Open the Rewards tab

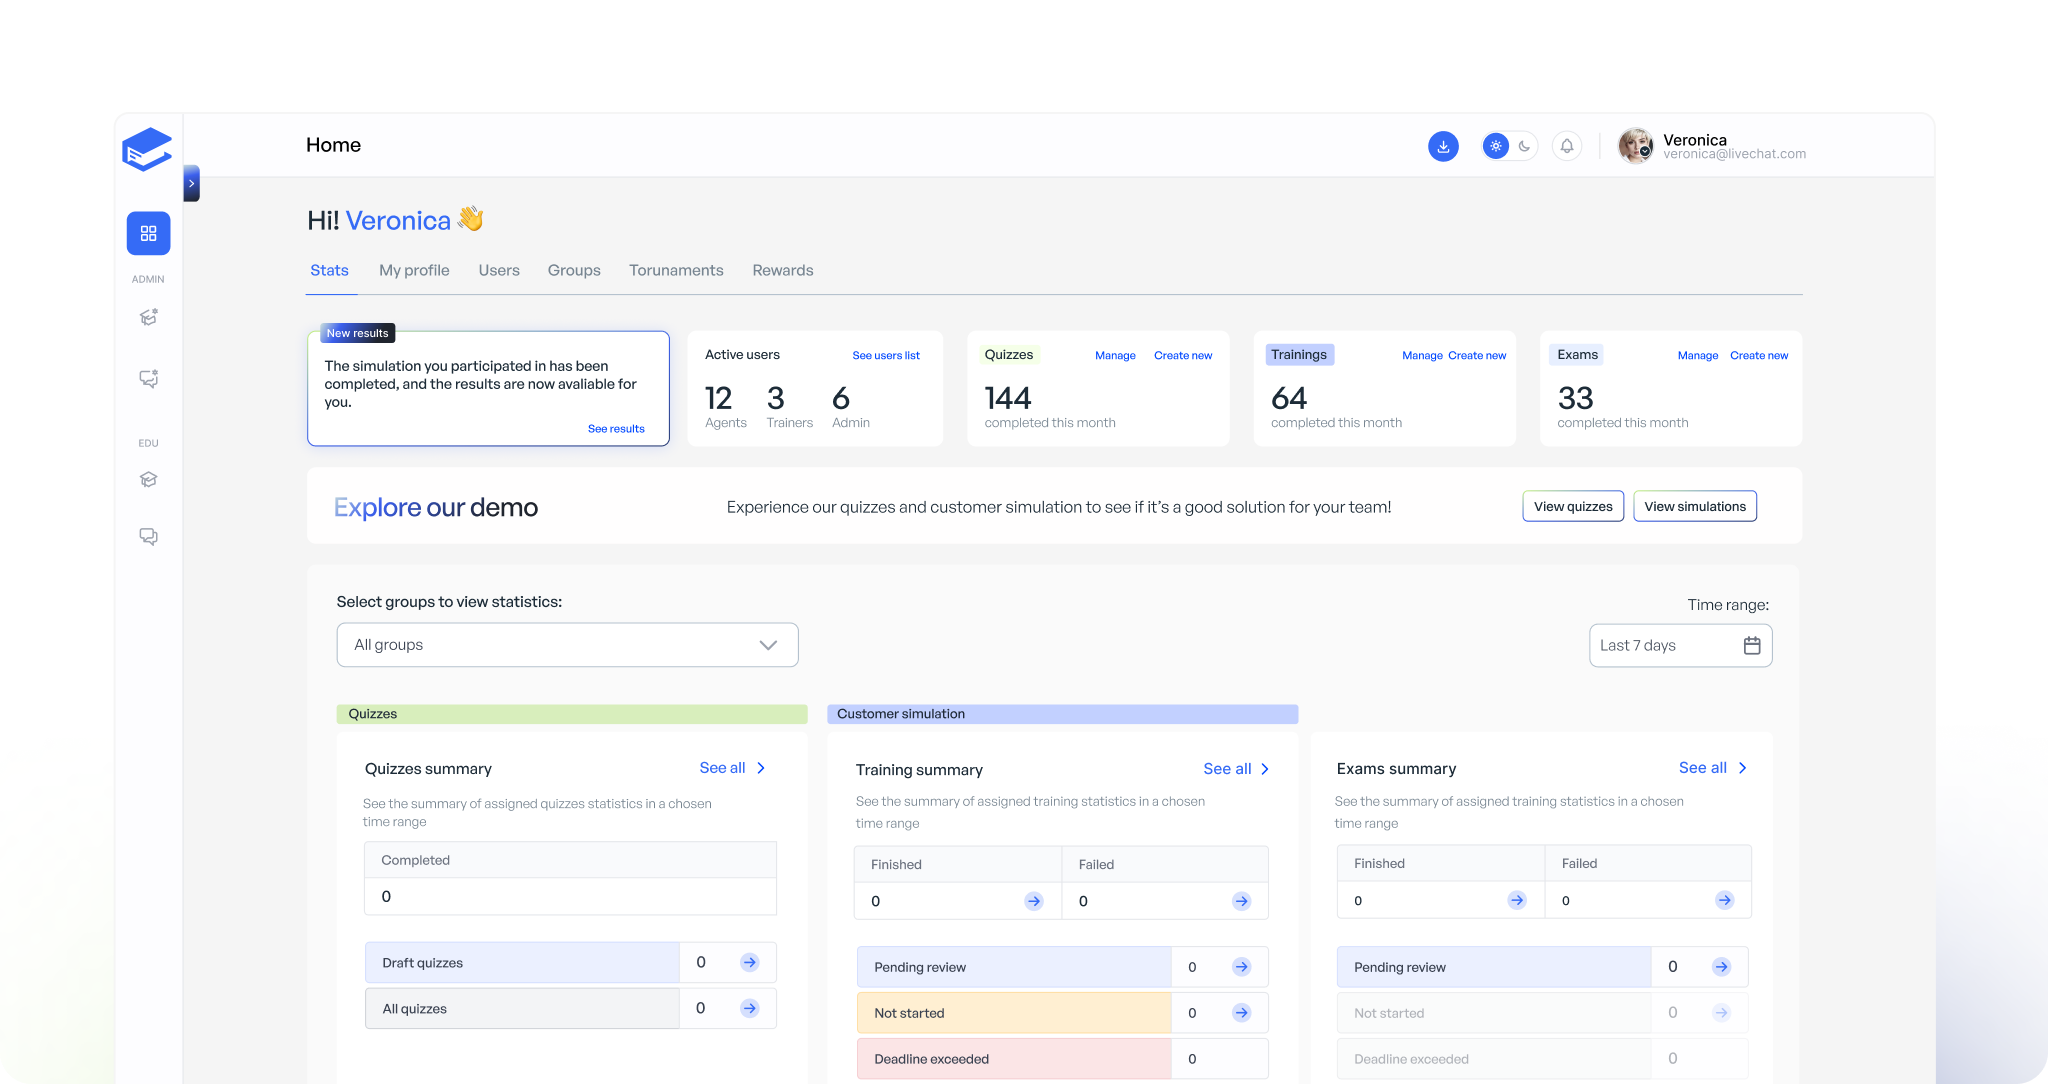tap(782, 270)
